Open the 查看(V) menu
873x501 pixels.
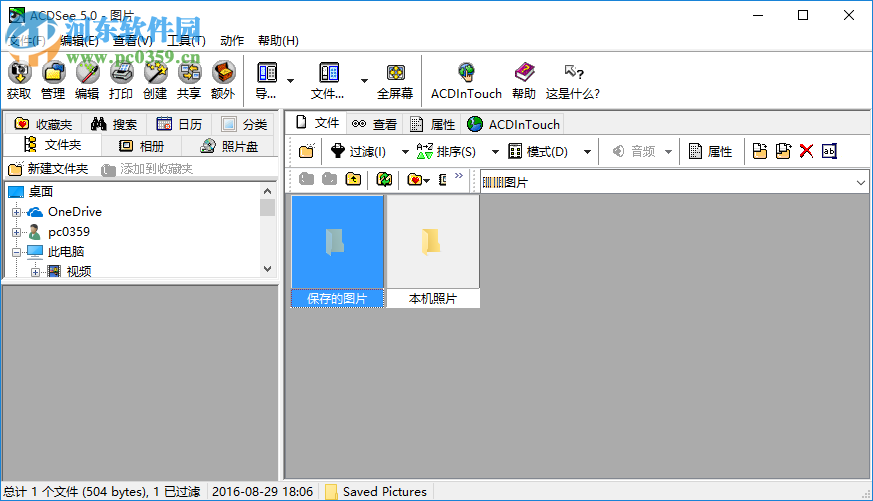(x=133, y=41)
